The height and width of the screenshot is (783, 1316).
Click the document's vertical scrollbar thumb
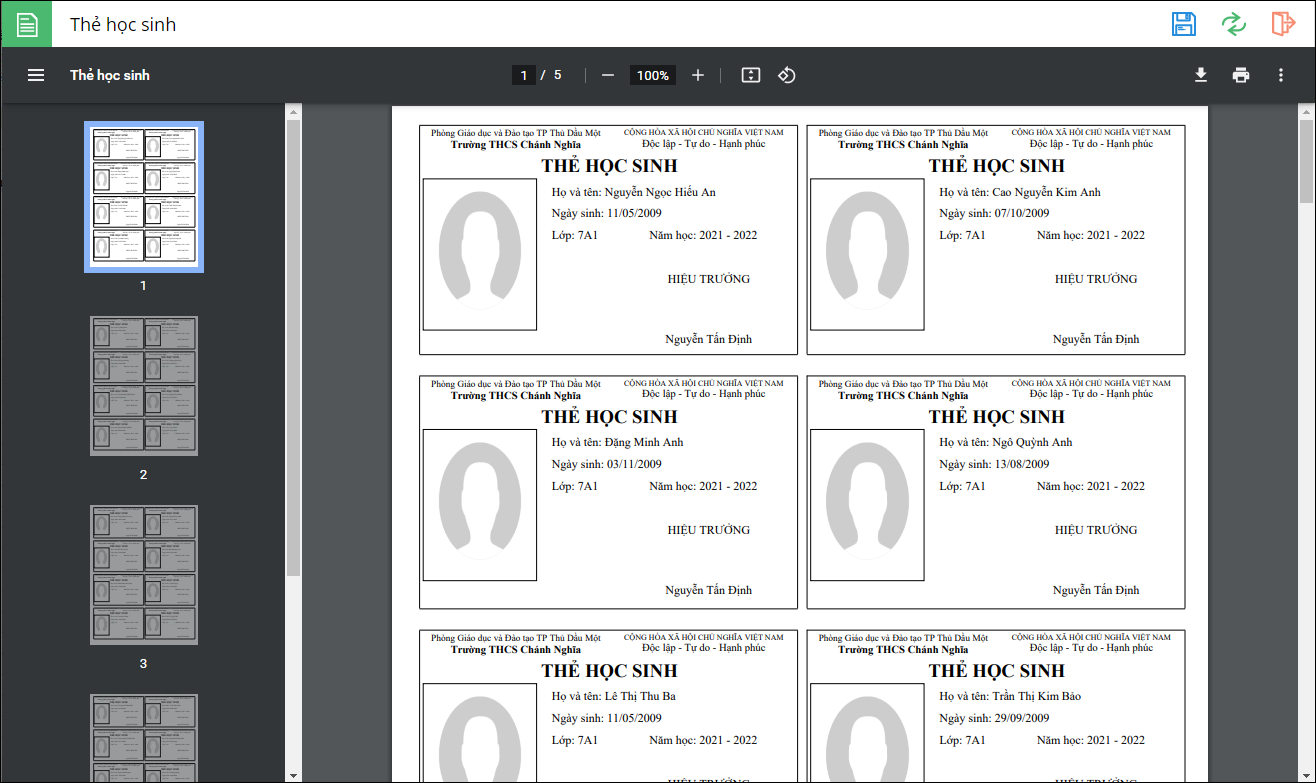coord(1306,160)
